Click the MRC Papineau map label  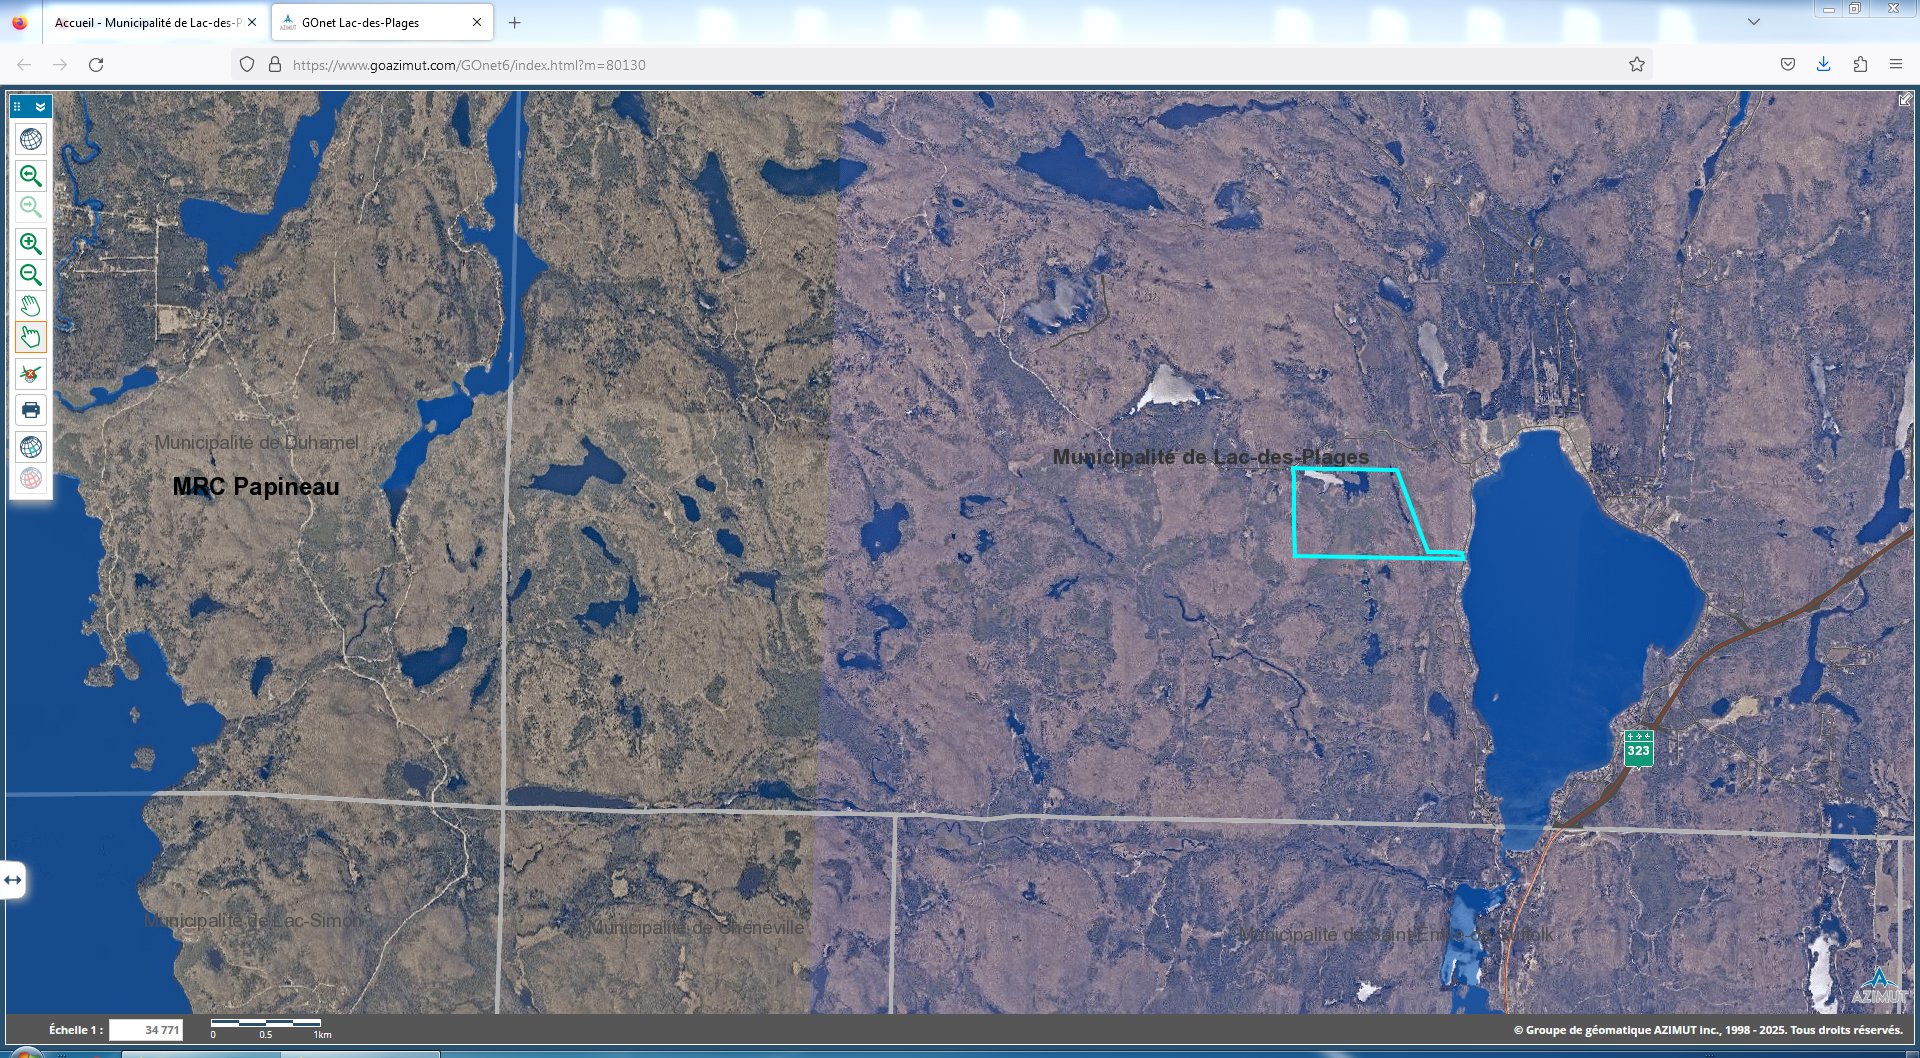pyautogui.click(x=256, y=487)
